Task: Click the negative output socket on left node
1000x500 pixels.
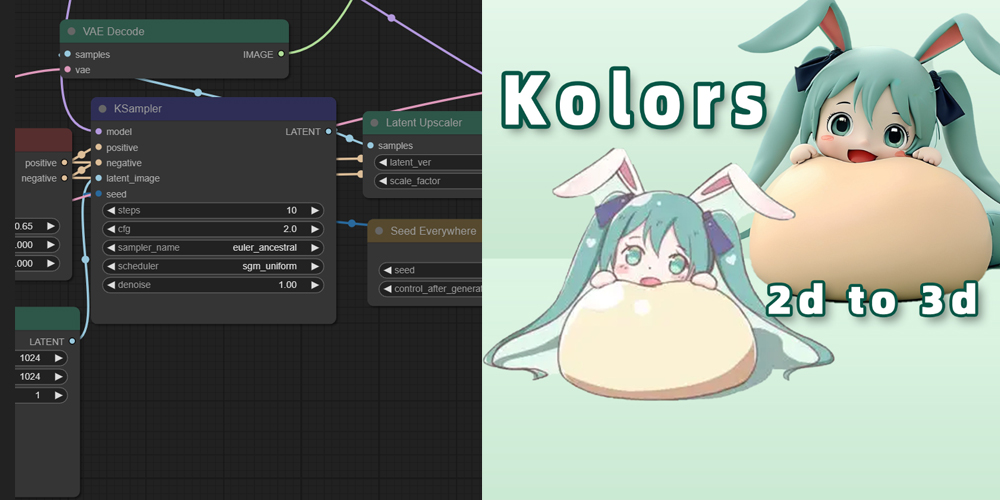Action: point(64,178)
